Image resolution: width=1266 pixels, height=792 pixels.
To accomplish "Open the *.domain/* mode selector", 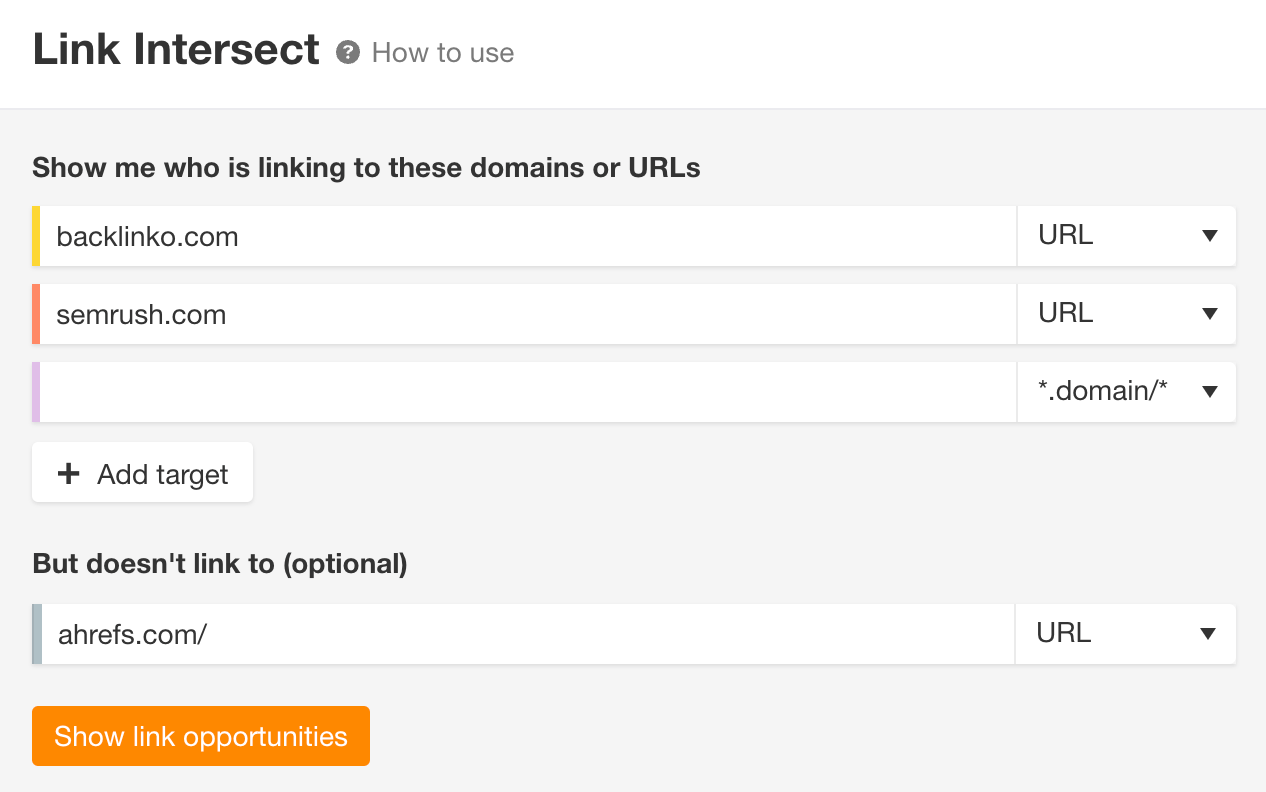I will click(1126, 392).
